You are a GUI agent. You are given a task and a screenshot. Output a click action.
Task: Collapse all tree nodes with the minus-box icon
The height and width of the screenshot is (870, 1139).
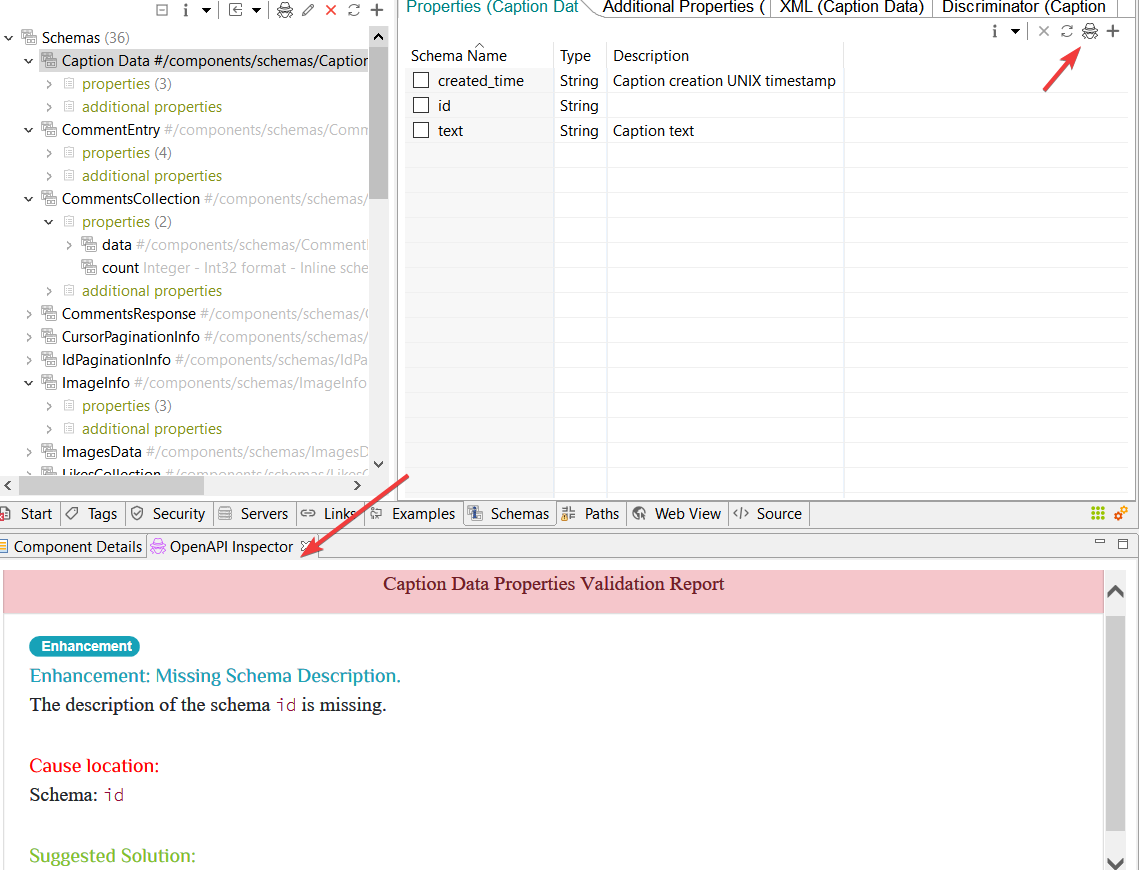coord(162,10)
